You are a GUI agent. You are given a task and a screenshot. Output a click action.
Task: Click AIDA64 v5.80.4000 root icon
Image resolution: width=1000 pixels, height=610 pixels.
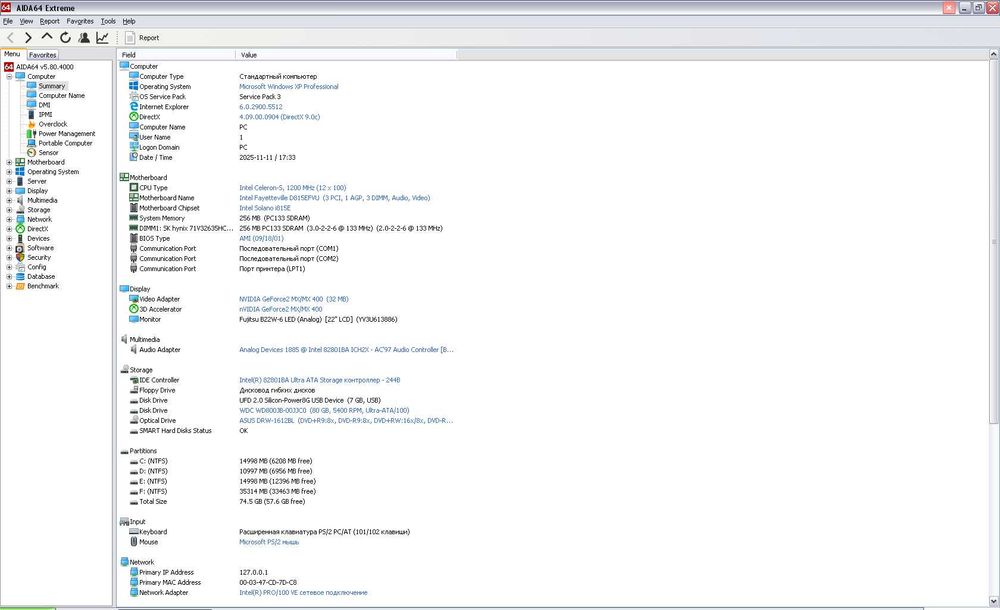click(9, 67)
